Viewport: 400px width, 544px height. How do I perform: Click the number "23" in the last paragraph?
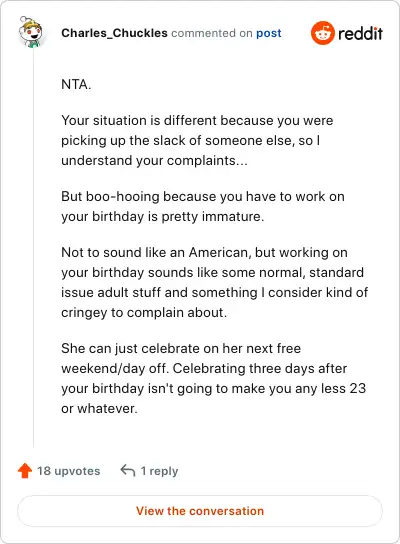click(358, 388)
